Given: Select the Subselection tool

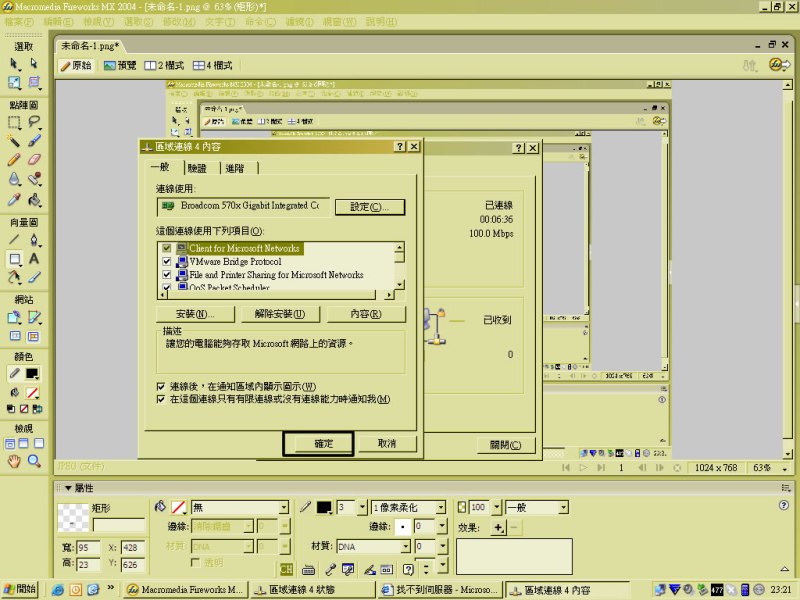Looking at the screenshot, I should click(x=34, y=64).
